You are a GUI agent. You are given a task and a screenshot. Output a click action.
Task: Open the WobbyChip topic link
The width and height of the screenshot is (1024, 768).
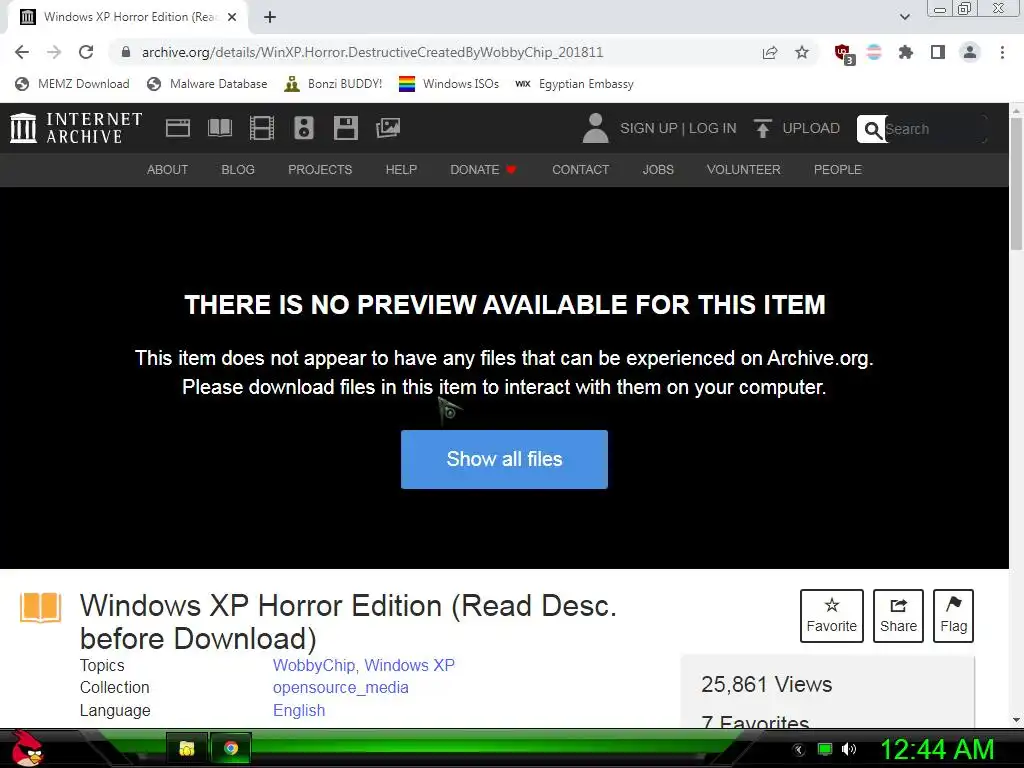click(x=313, y=665)
